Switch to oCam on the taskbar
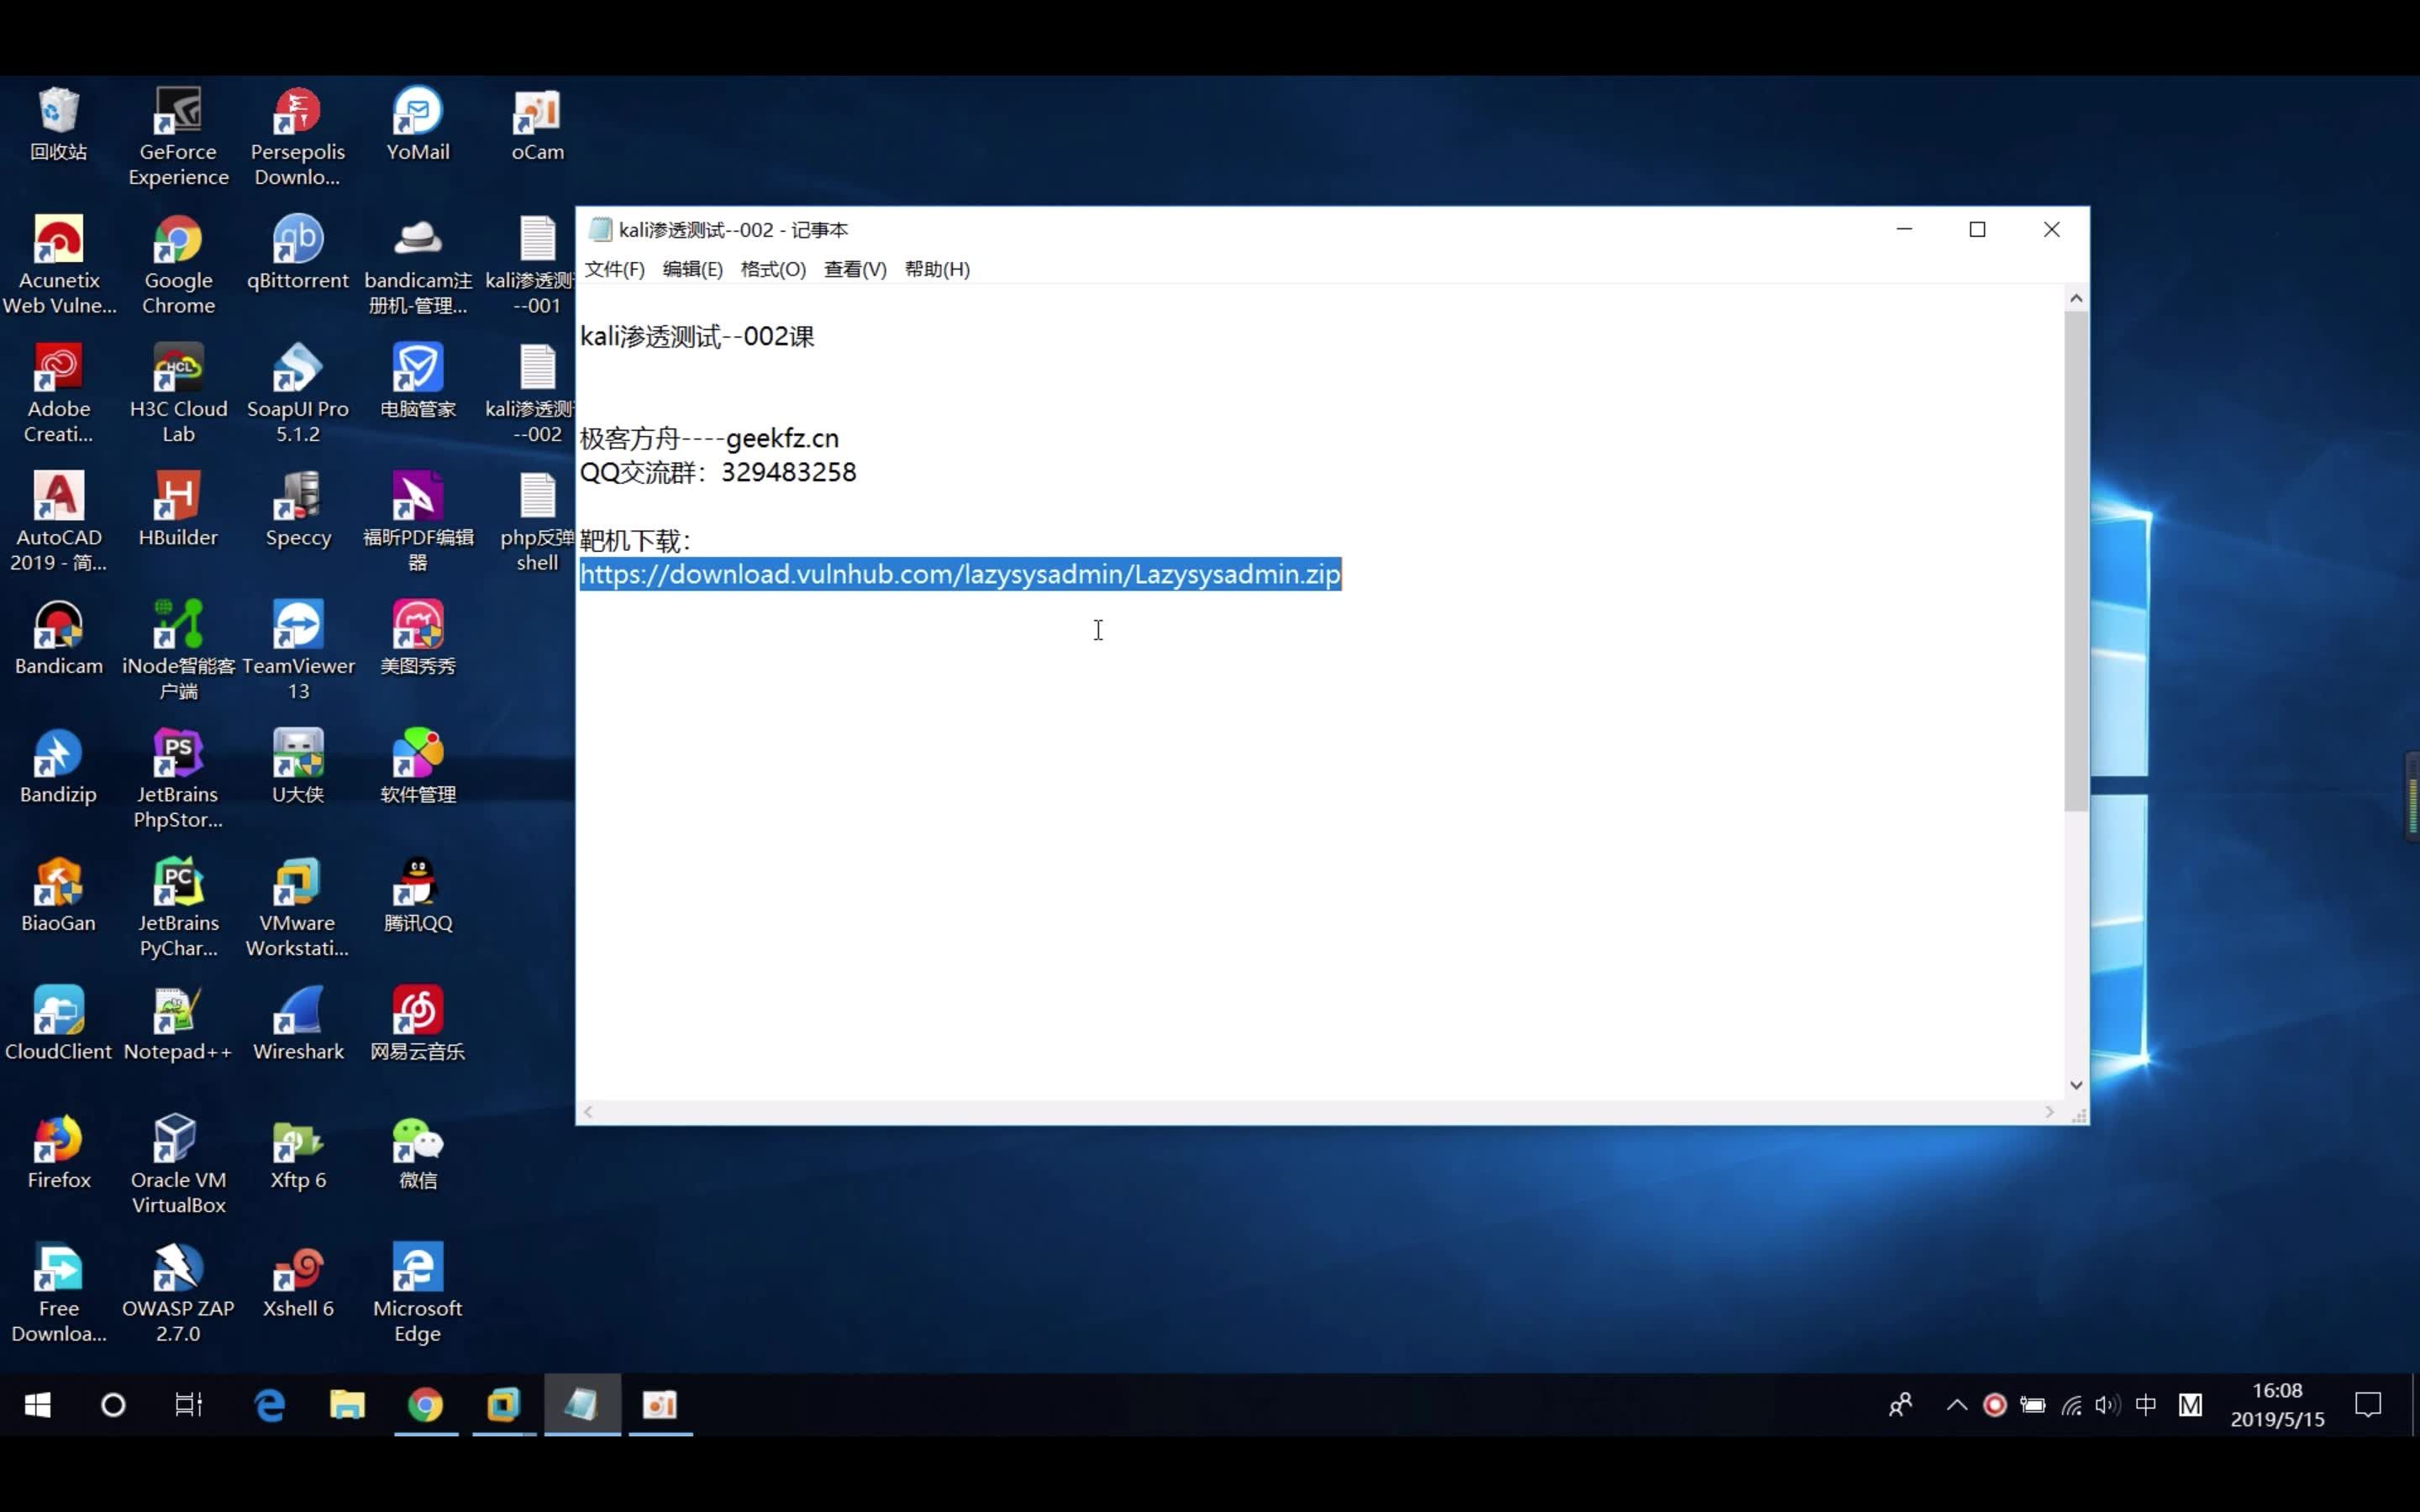Viewport: 2420px width, 1512px height. (x=659, y=1405)
